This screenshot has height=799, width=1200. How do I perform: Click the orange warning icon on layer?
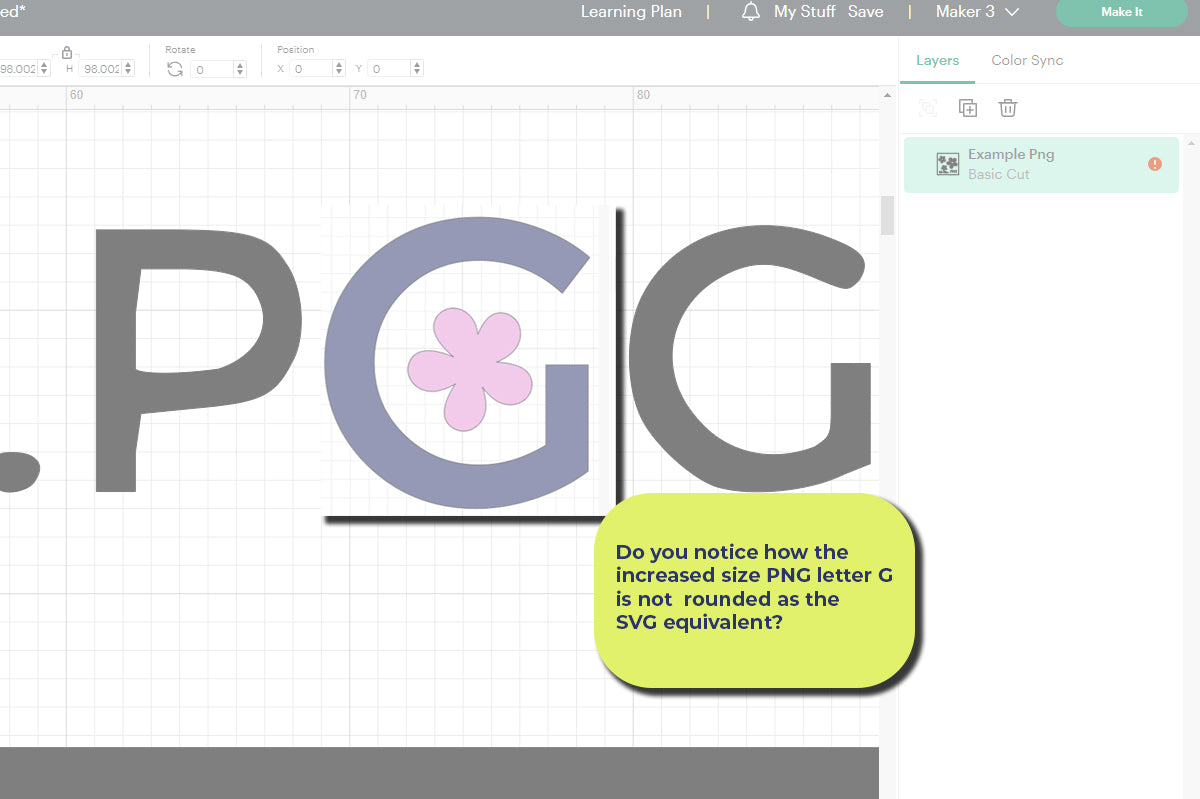point(1155,164)
